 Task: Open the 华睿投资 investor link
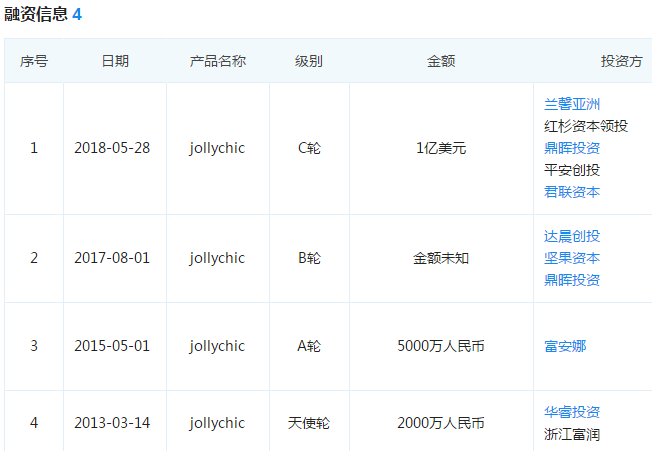[572, 412]
